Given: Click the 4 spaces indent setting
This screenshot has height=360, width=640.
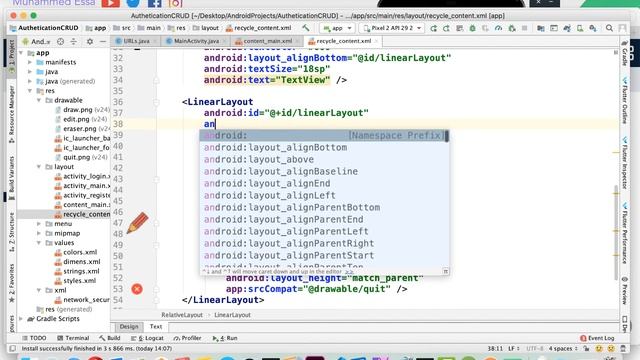Looking at the screenshot, I should 563,349.
